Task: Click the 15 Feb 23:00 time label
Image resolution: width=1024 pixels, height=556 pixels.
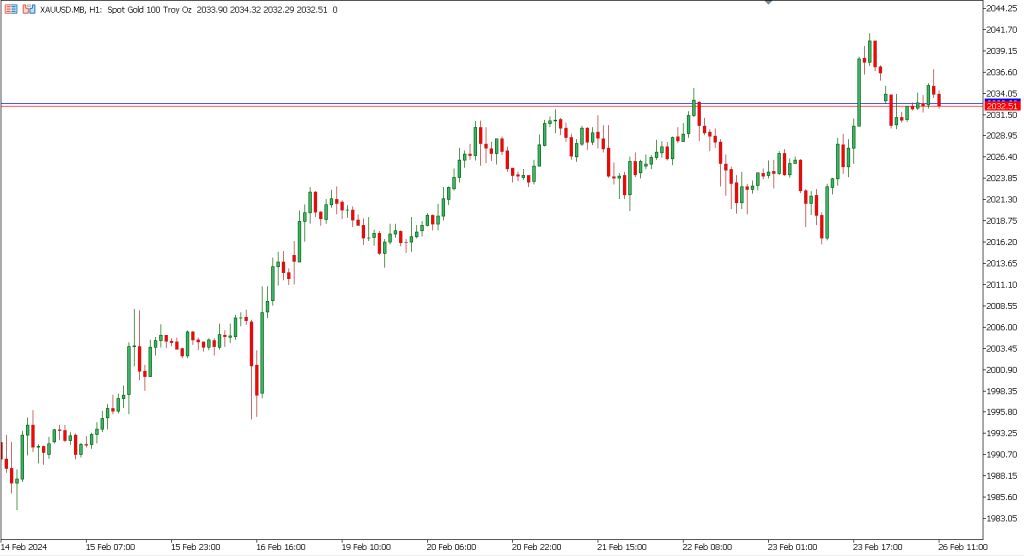Action: (195, 547)
